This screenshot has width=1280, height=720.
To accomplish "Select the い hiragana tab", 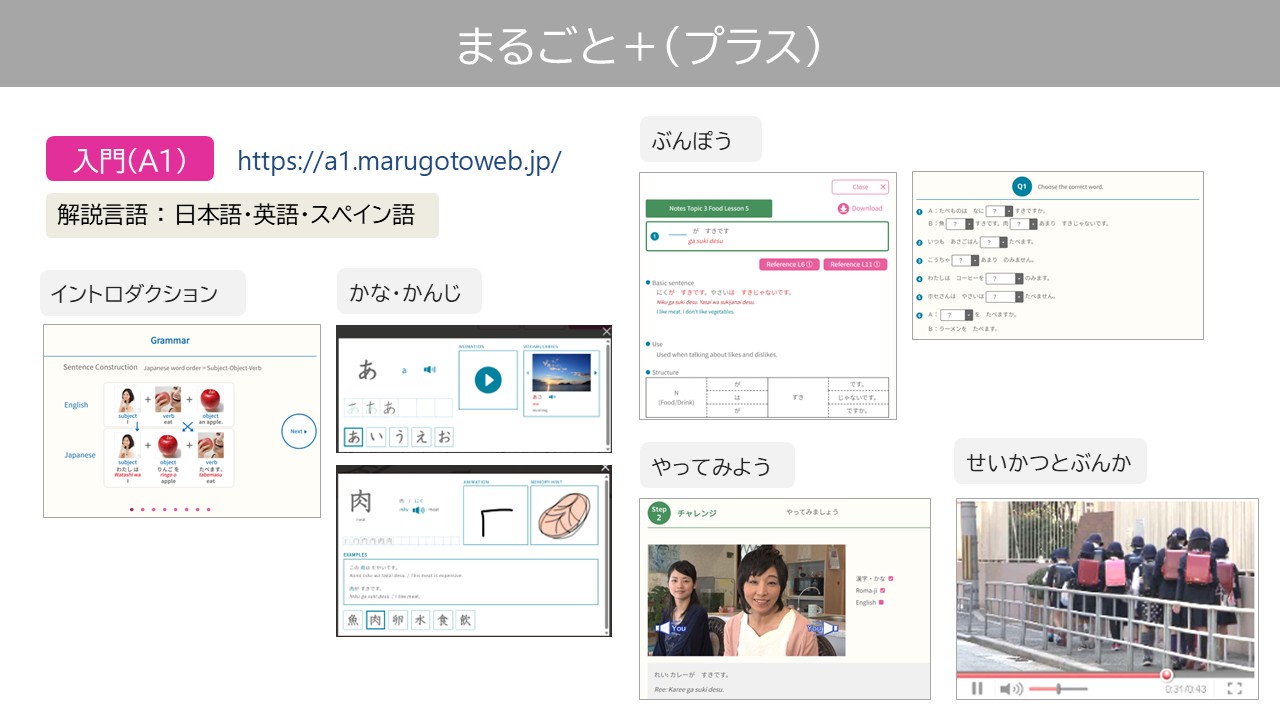I will click(376, 437).
